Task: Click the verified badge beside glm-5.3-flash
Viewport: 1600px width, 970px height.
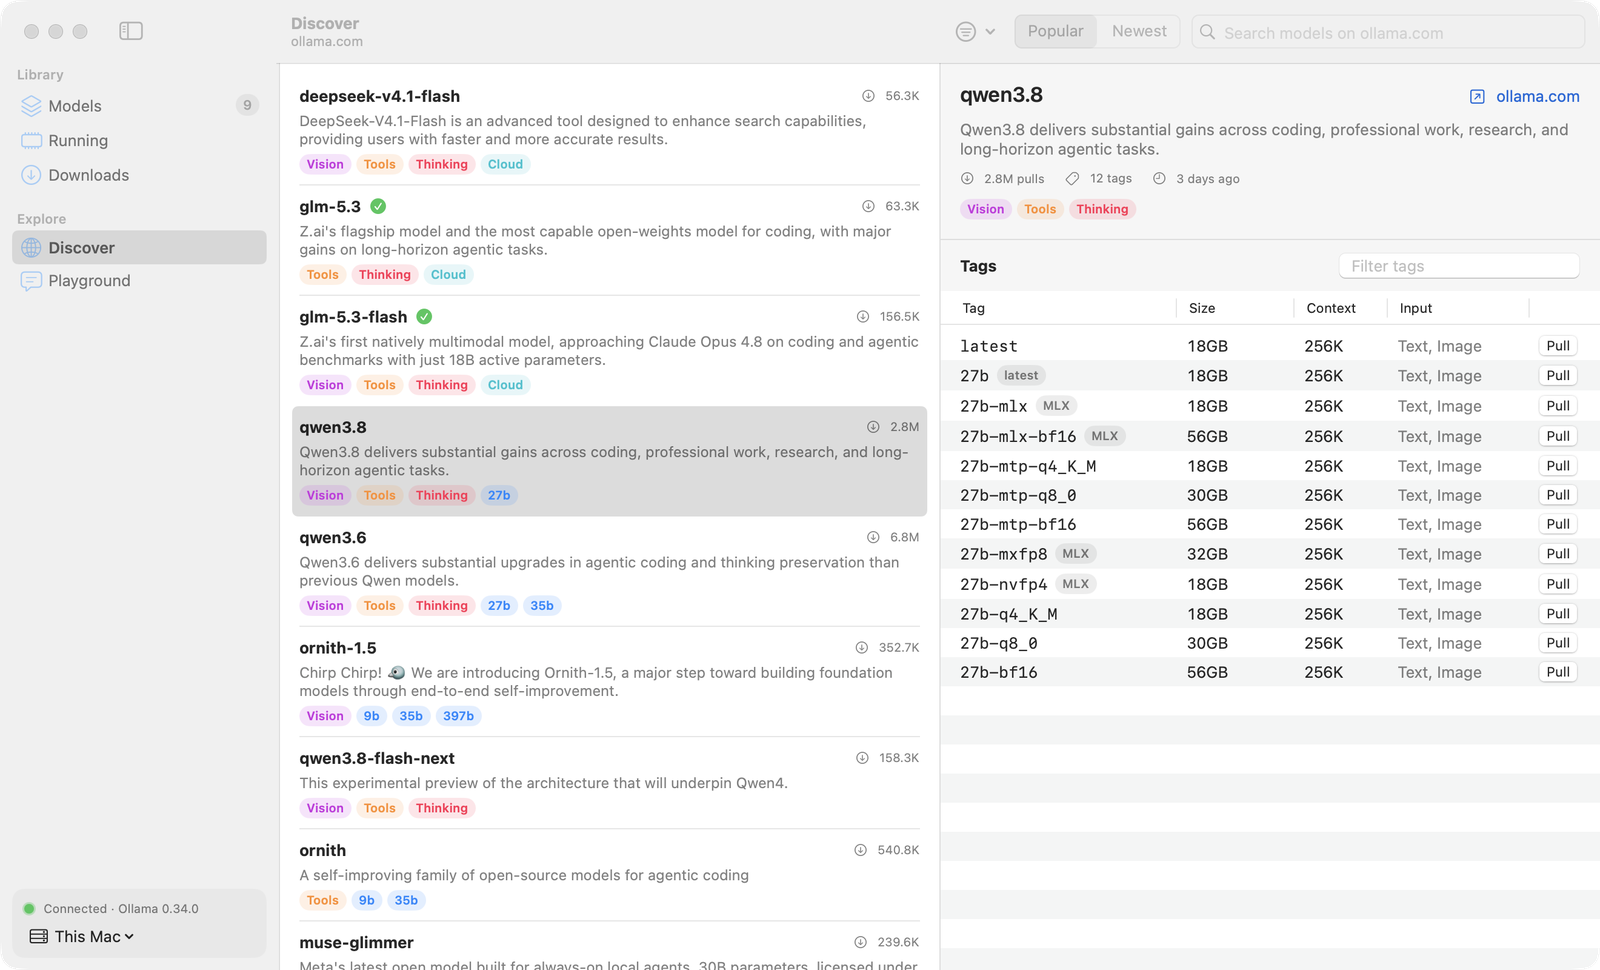Action: click(424, 317)
